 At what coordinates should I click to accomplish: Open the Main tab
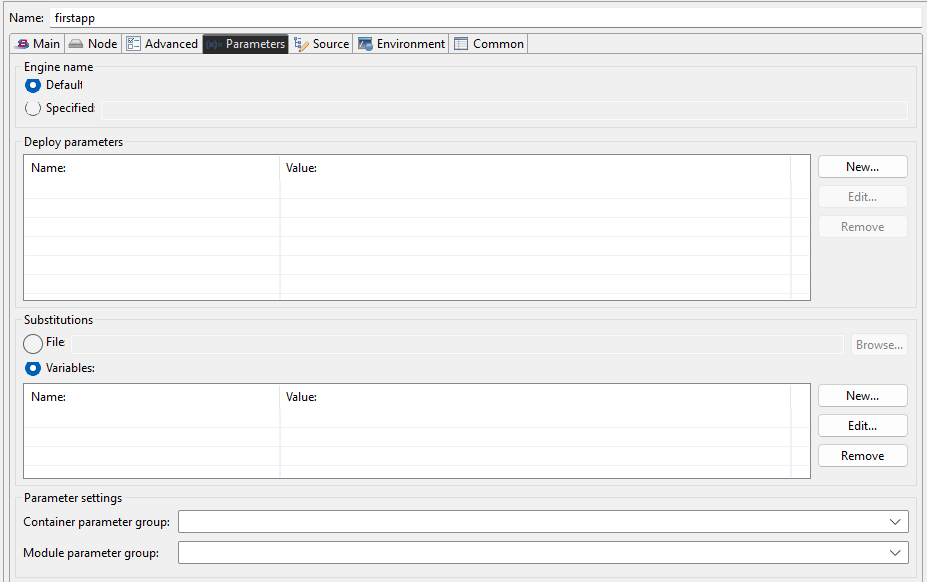point(37,44)
